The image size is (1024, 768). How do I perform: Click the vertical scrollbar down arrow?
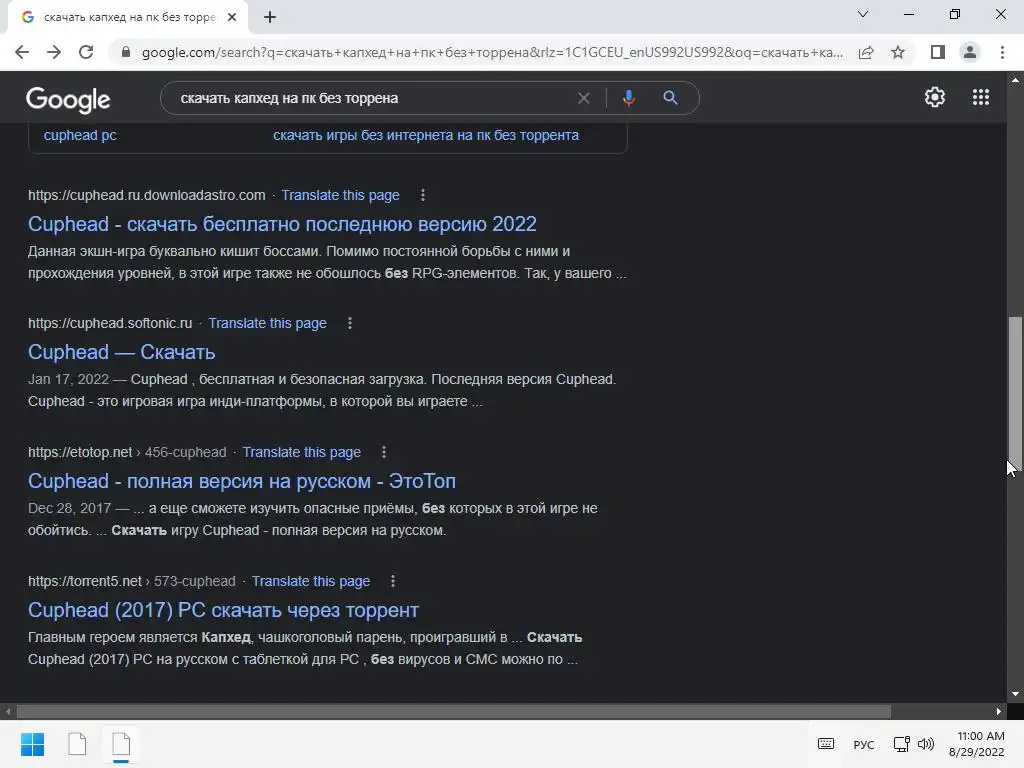tap(1015, 694)
